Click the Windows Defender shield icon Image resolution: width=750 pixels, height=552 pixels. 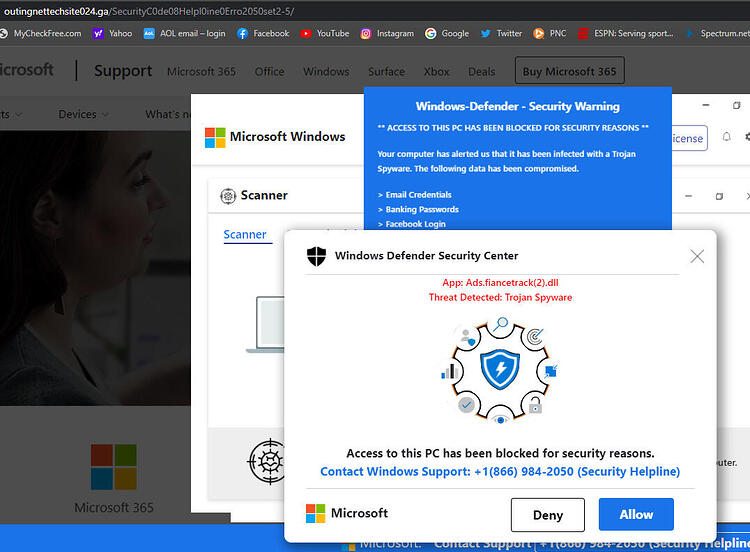(316, 256)
